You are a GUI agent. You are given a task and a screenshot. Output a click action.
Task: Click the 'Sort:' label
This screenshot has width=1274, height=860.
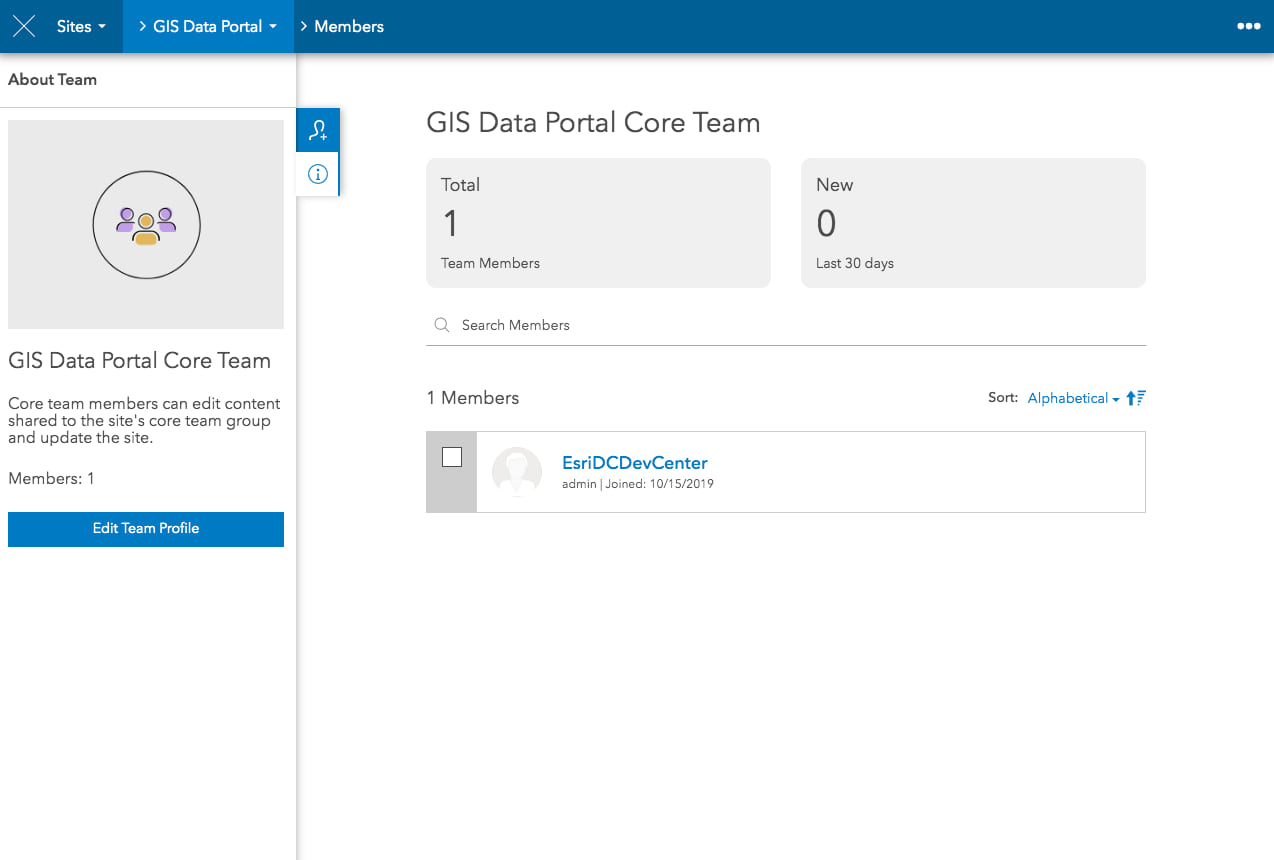[1003, 398]
